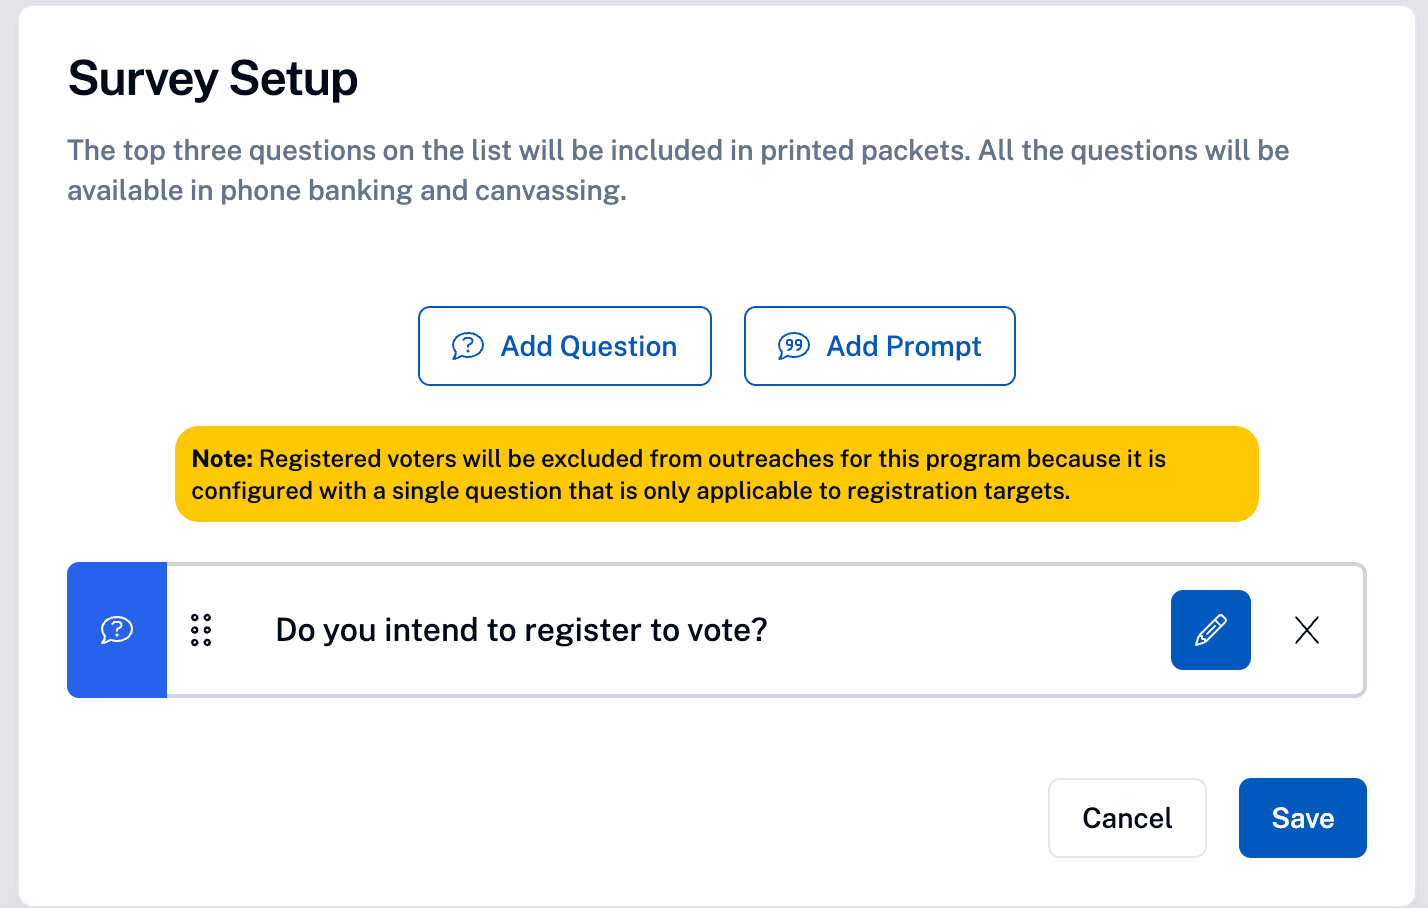Click the quote bubble icon in Add Prompt
The width and height of the screenshot is (1428, 908).
point(794,346)
